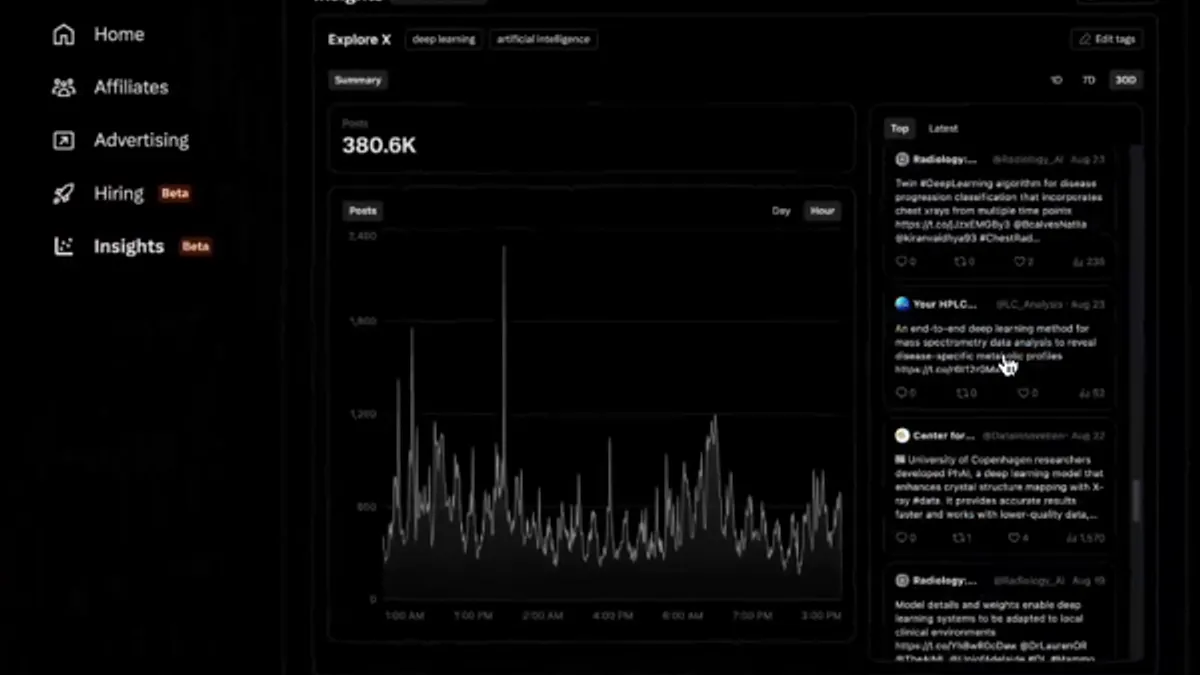
Task: Reply to the mass spectrometry post
Action: coord(901,393)
